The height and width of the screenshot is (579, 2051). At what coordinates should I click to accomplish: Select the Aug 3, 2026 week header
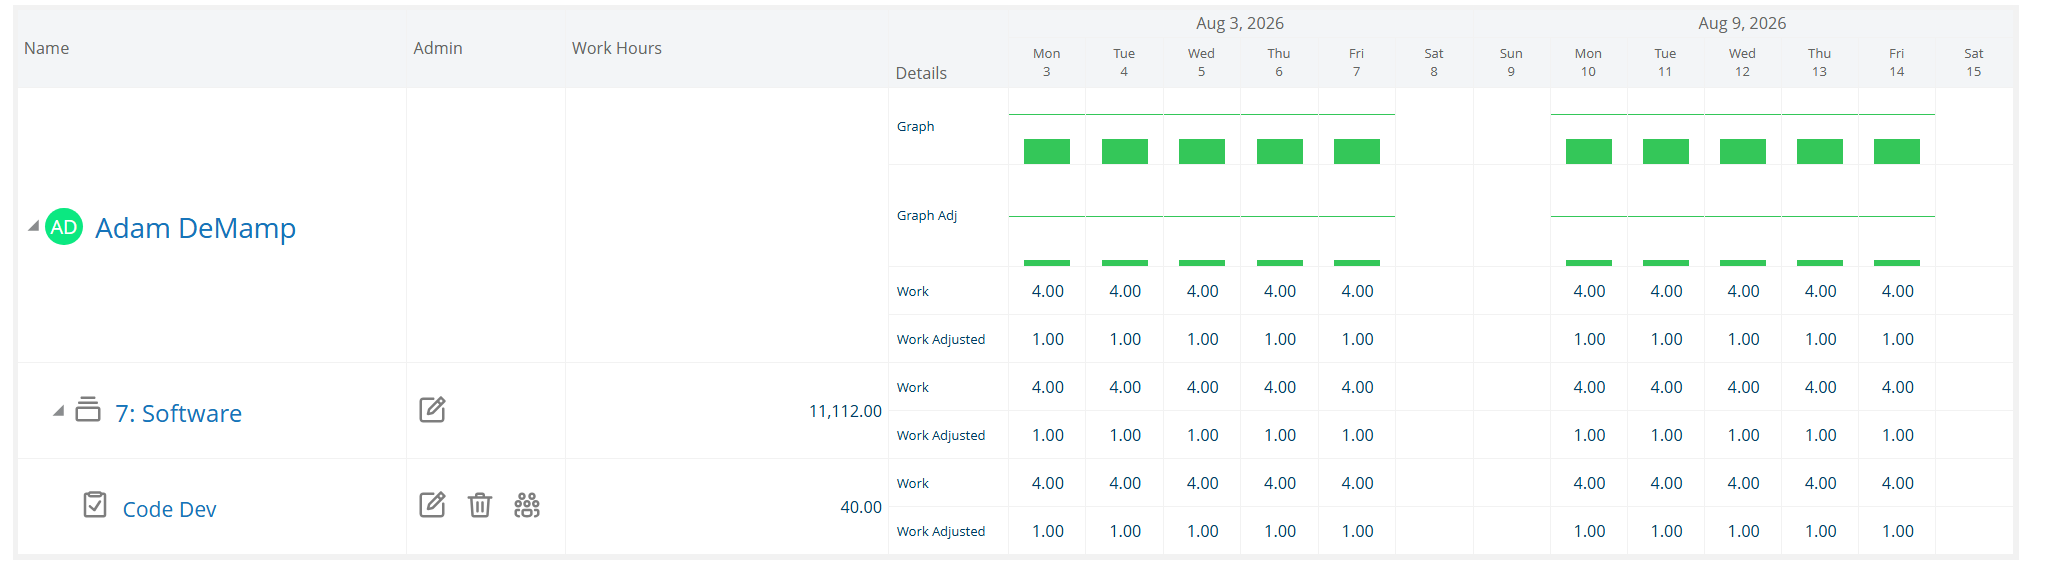coord(1240,23)
